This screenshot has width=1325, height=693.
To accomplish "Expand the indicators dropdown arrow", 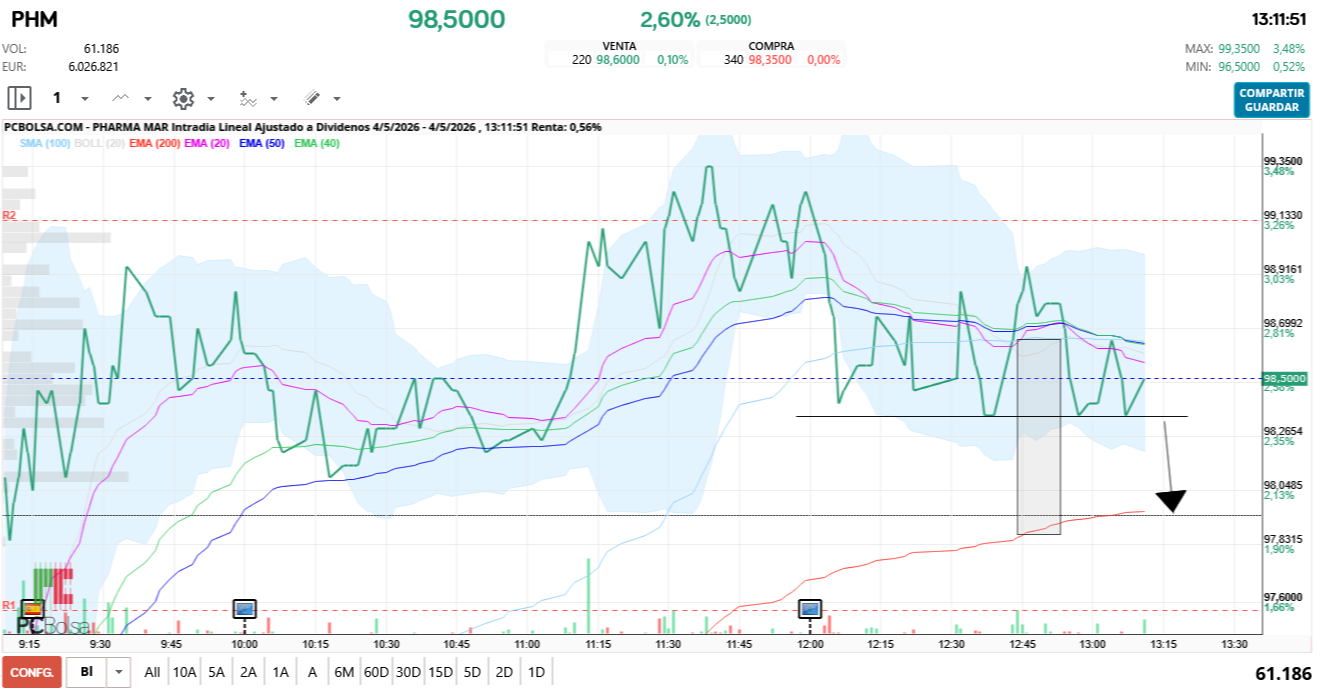I will click(274, 99).
